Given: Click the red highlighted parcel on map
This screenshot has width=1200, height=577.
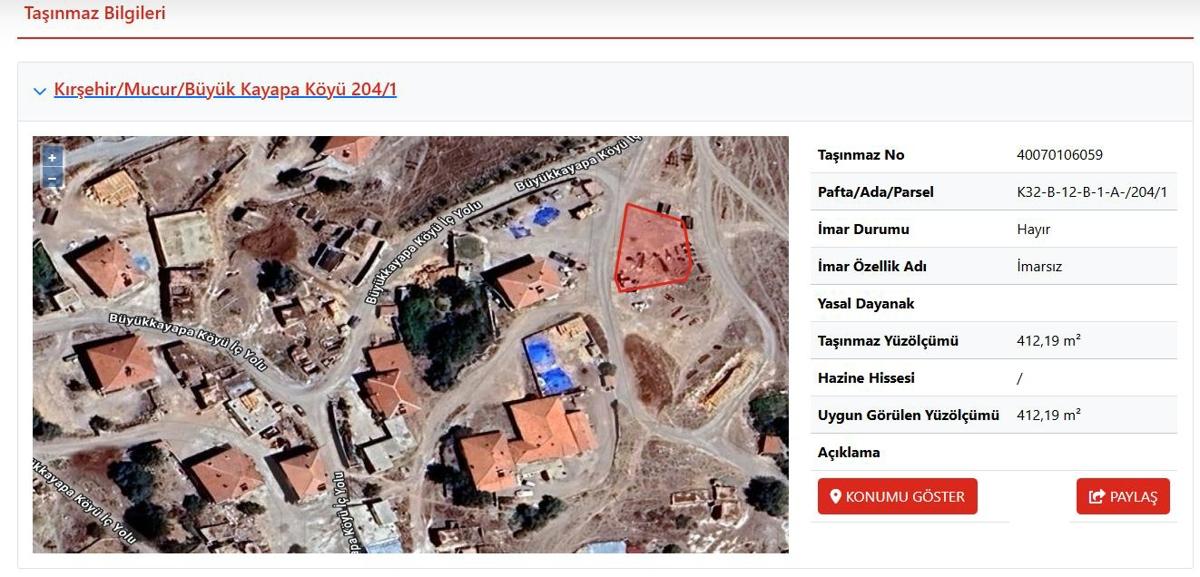Looking at the screenshot, I should coord(652,247).
